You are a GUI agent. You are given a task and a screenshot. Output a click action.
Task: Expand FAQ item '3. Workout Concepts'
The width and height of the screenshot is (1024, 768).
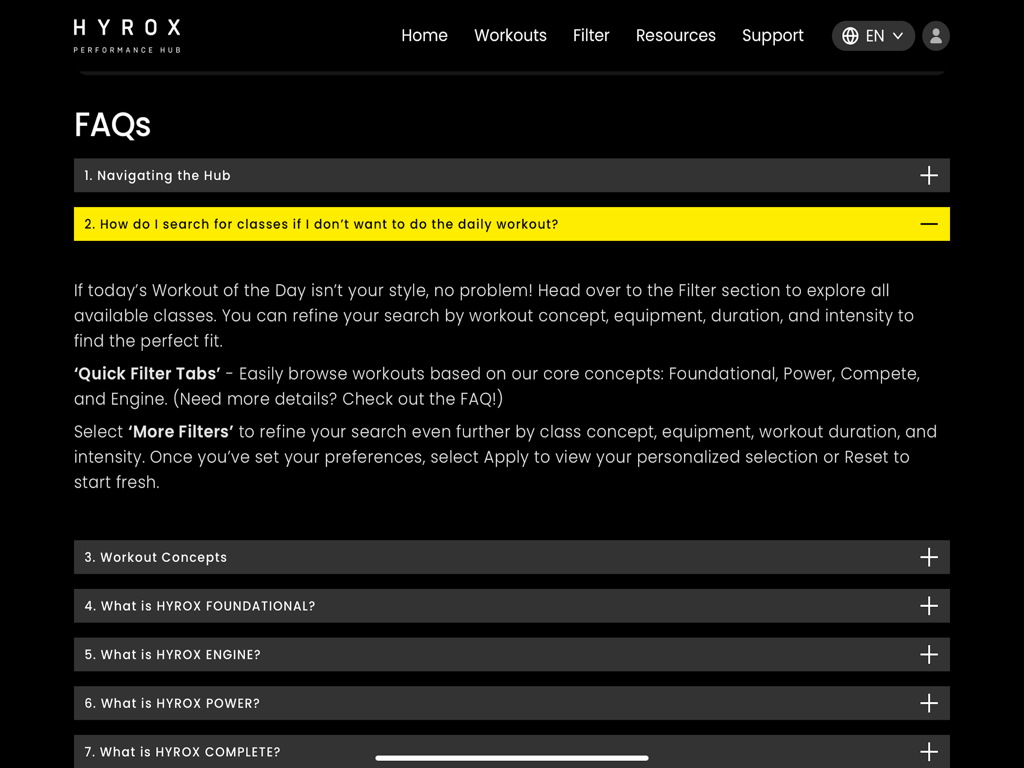511,557
